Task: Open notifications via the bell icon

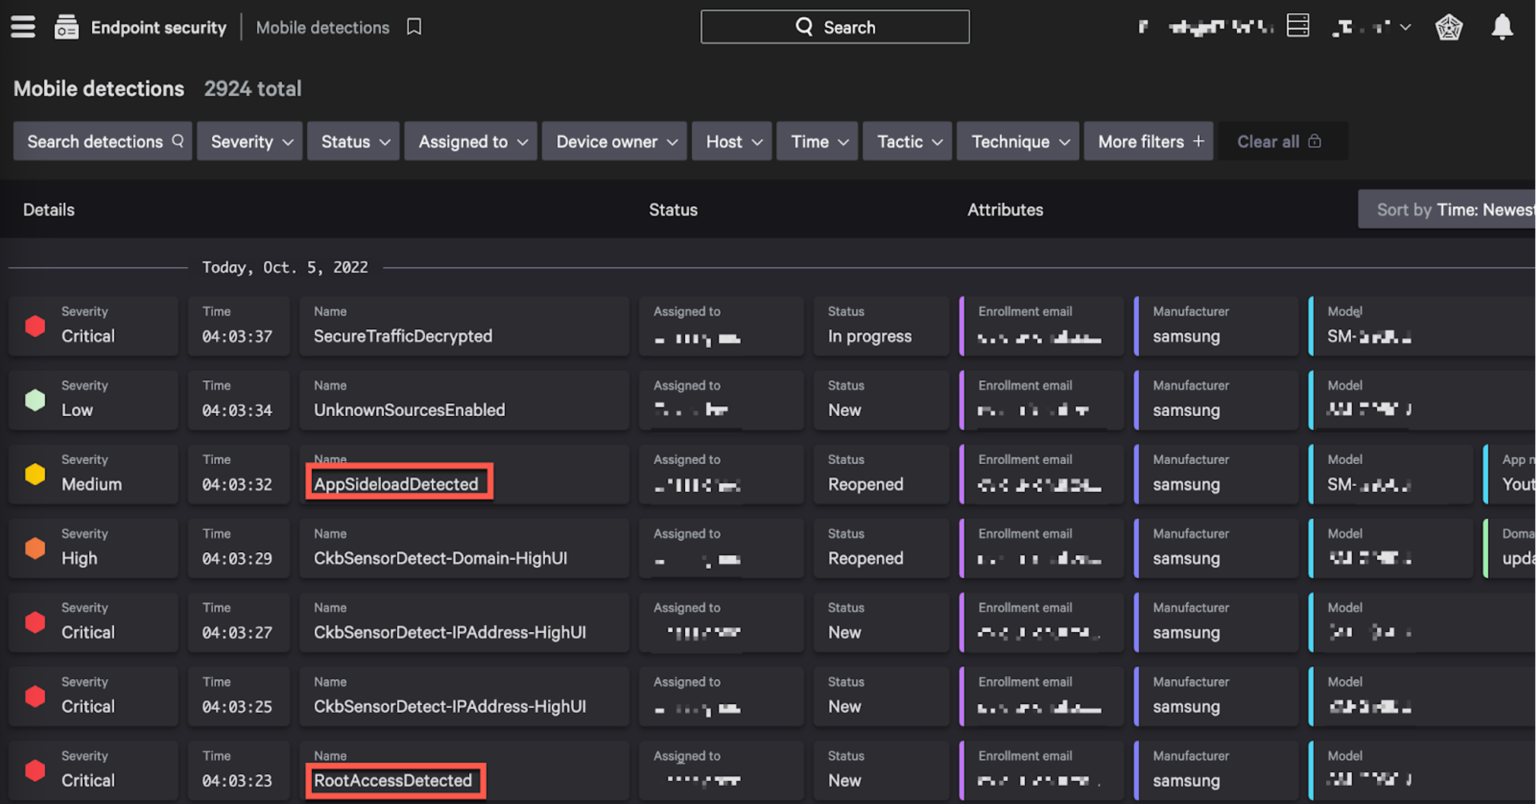Action: click(x=1502, y=27)
